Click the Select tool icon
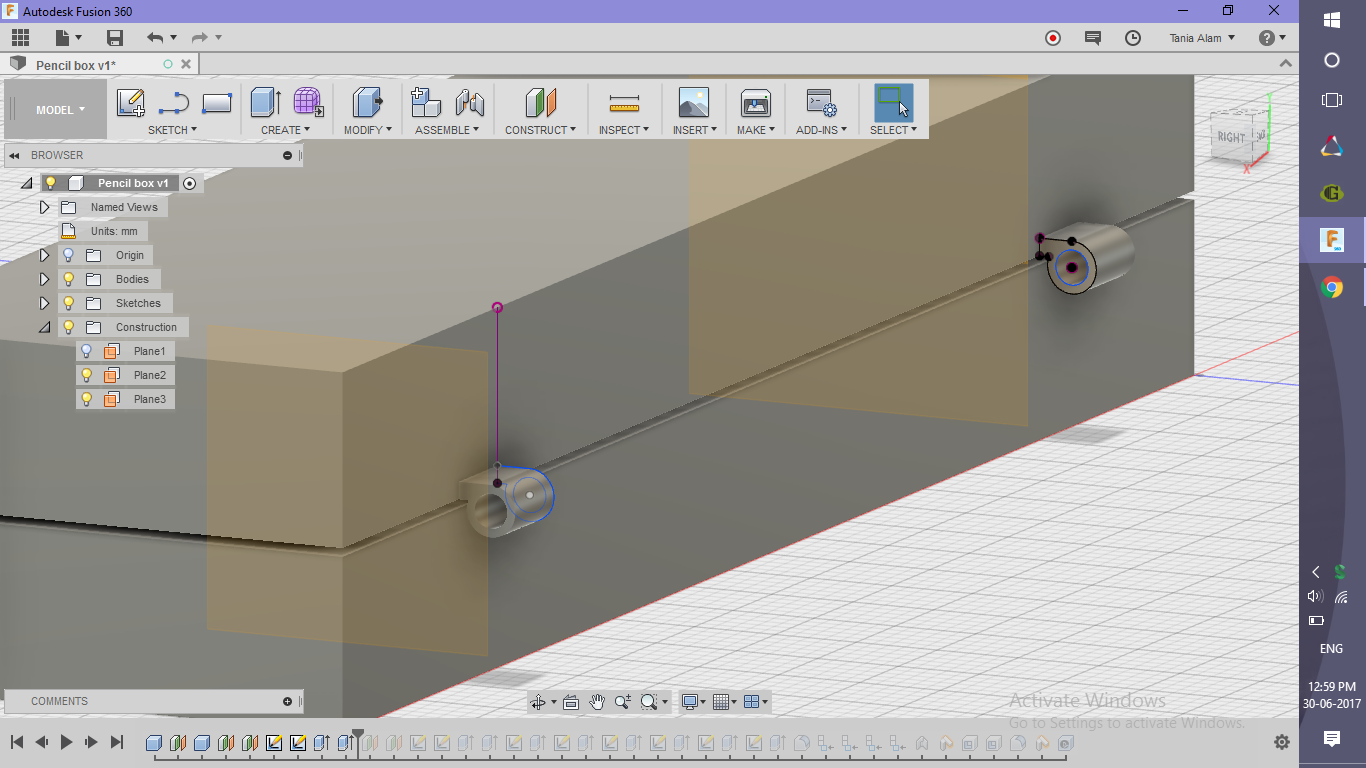 click(x=893, y=102)
